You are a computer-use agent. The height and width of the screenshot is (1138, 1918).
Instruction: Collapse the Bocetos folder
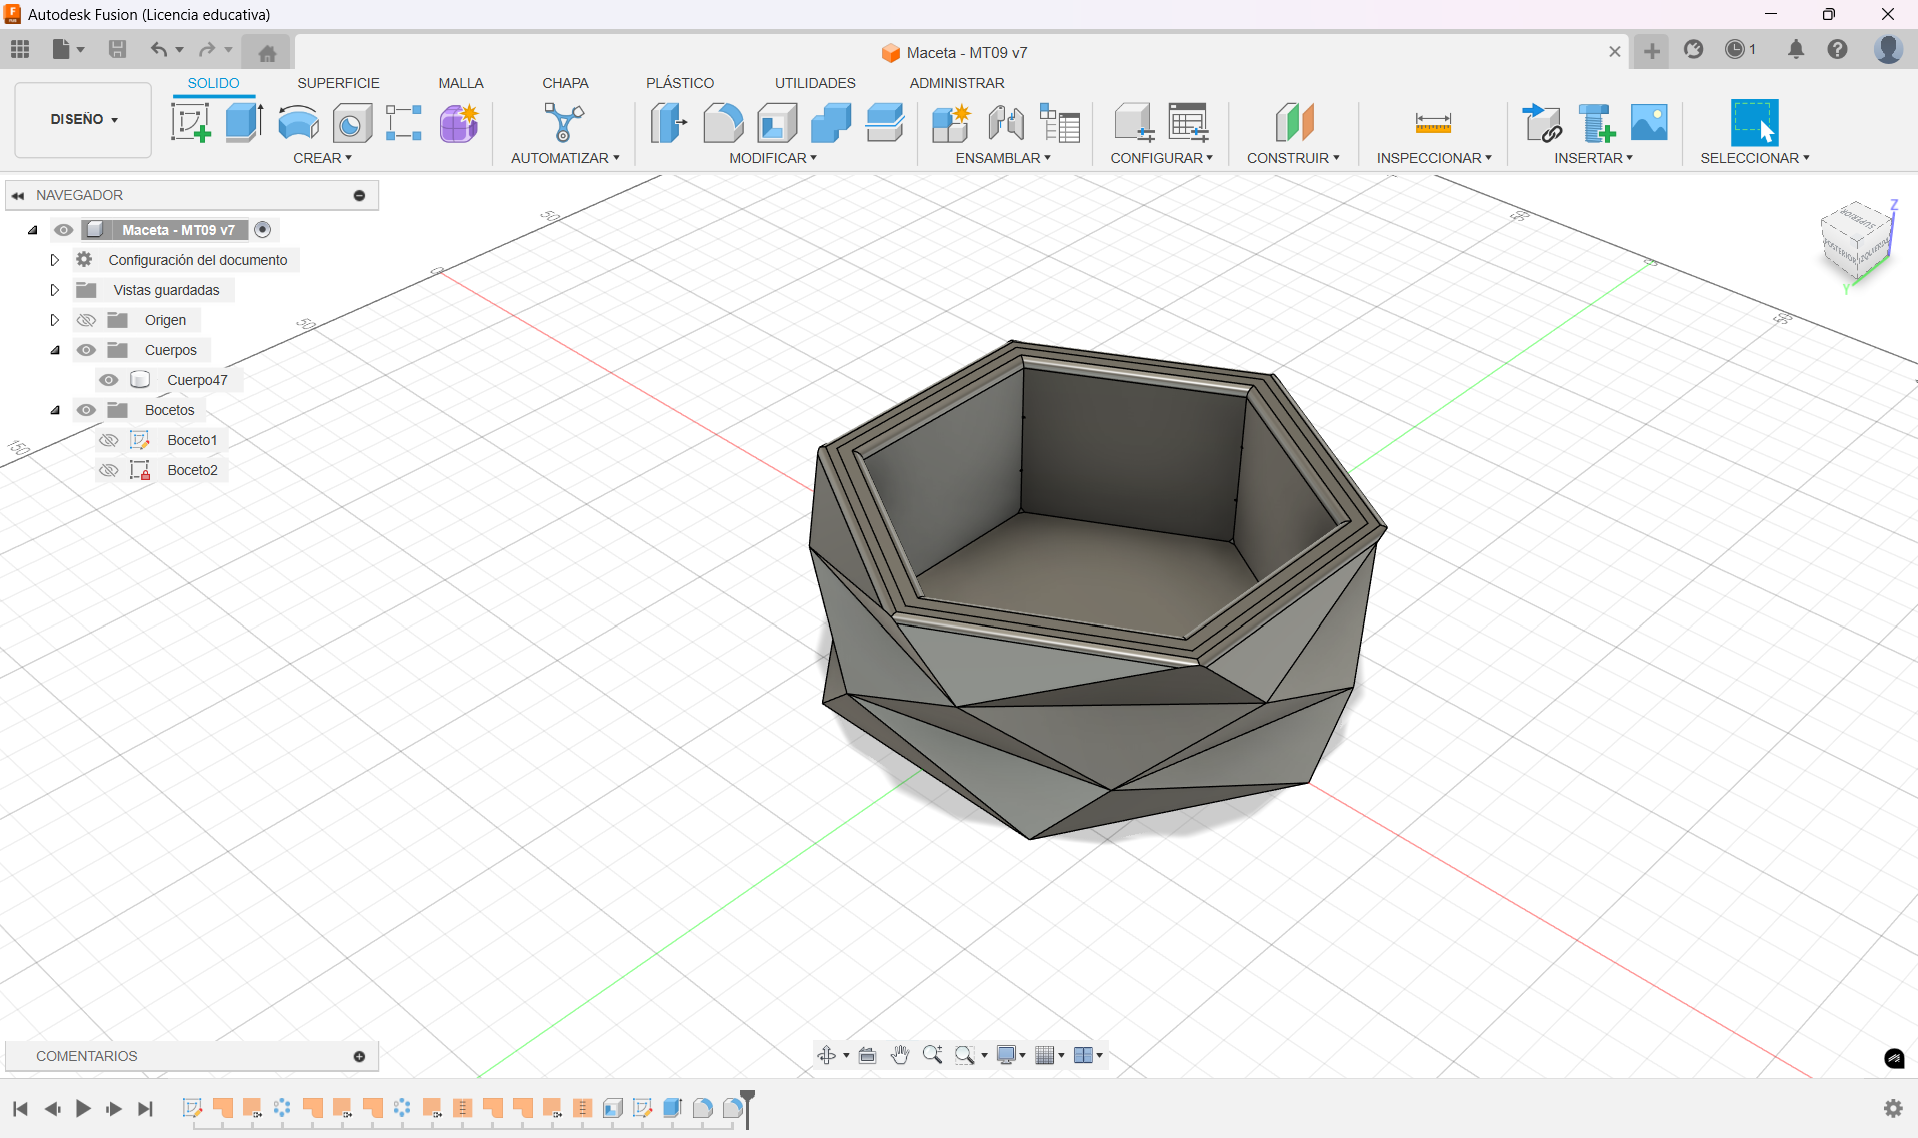coord(55,410)
